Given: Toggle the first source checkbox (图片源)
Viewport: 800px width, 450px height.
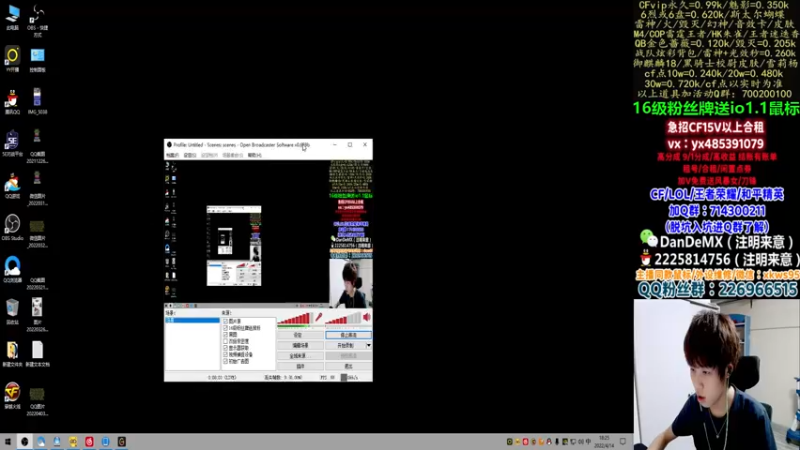Looking at the screenshot, I should pyautogui.click(x=225, y=321).
